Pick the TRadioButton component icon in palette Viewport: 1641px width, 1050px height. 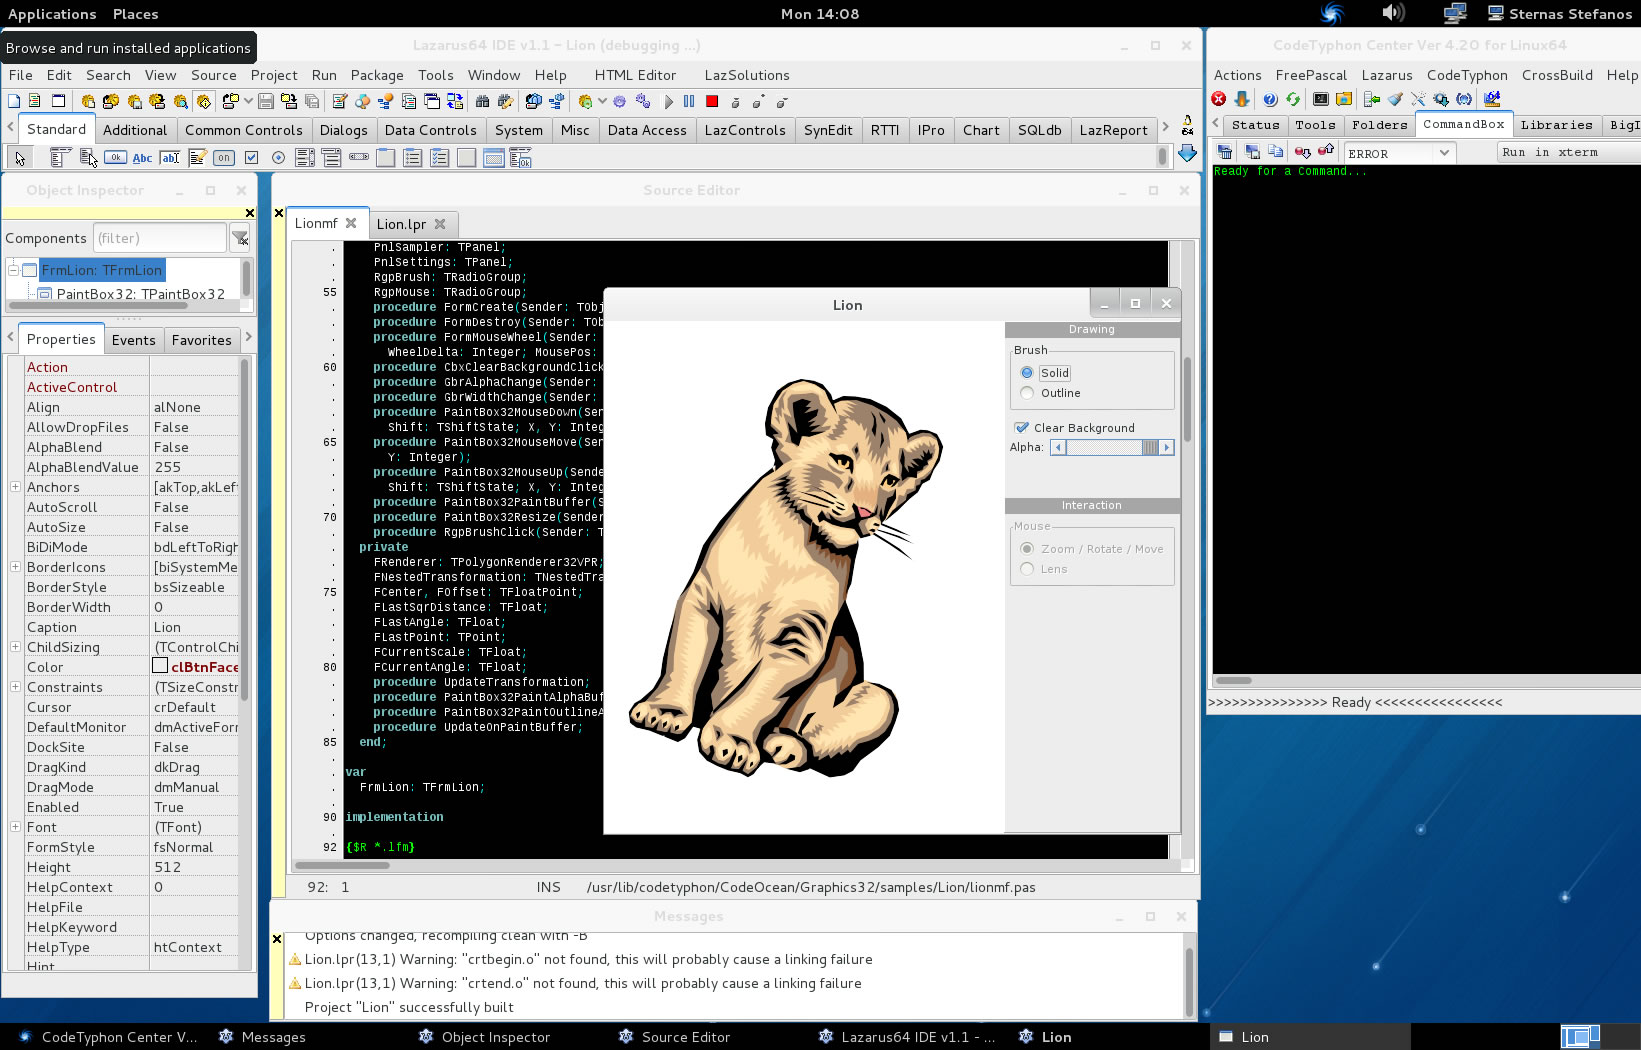[x=278, y=157]
